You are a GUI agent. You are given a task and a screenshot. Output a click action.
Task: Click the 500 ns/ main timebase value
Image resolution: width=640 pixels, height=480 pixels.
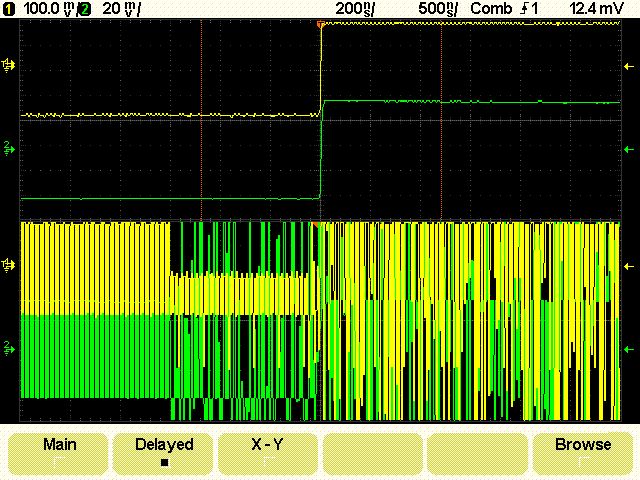(x=438, y=9)
